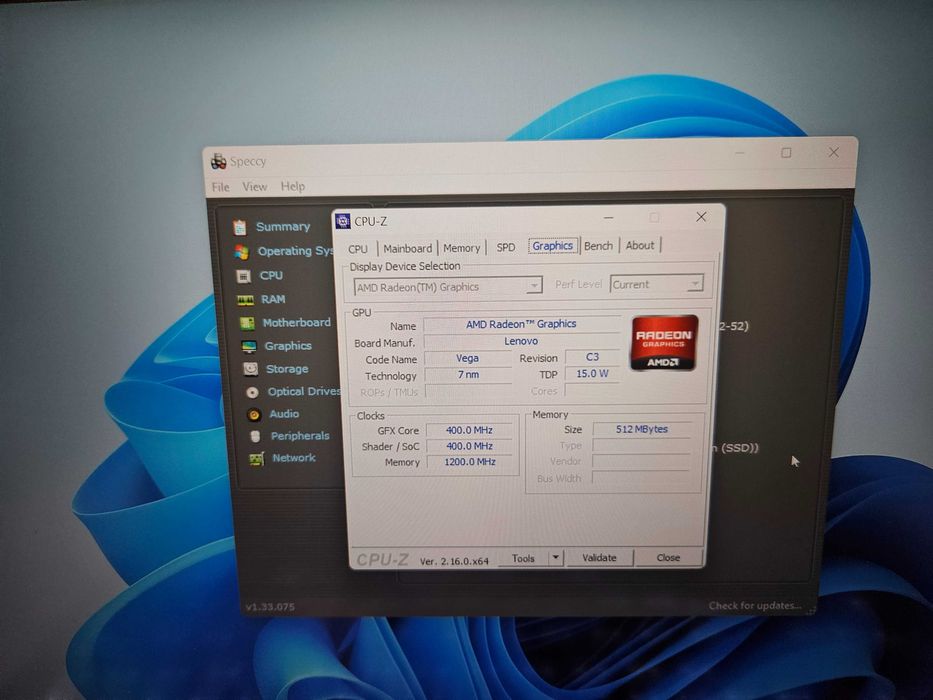Click the Memory clock value 1200.0 MHz
The width and height of the screenshot is (933, 700).
(469, 462)
